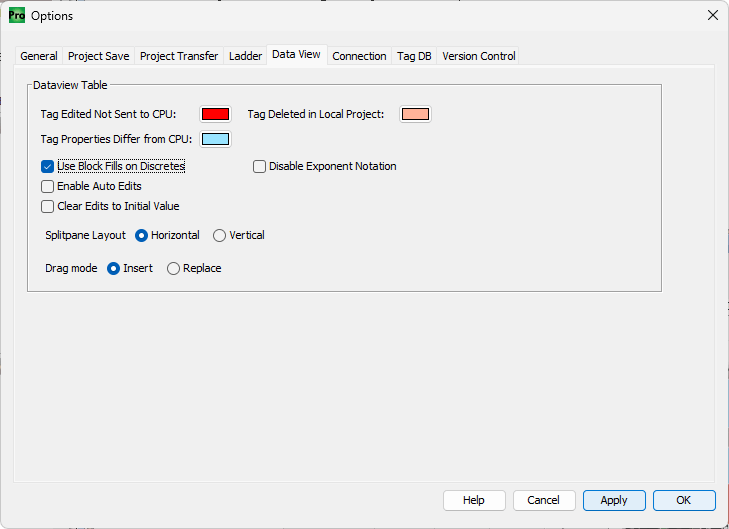Click the Pro application icon in title bar
This screenshot has height=529, width=729.
coord(16,15)
